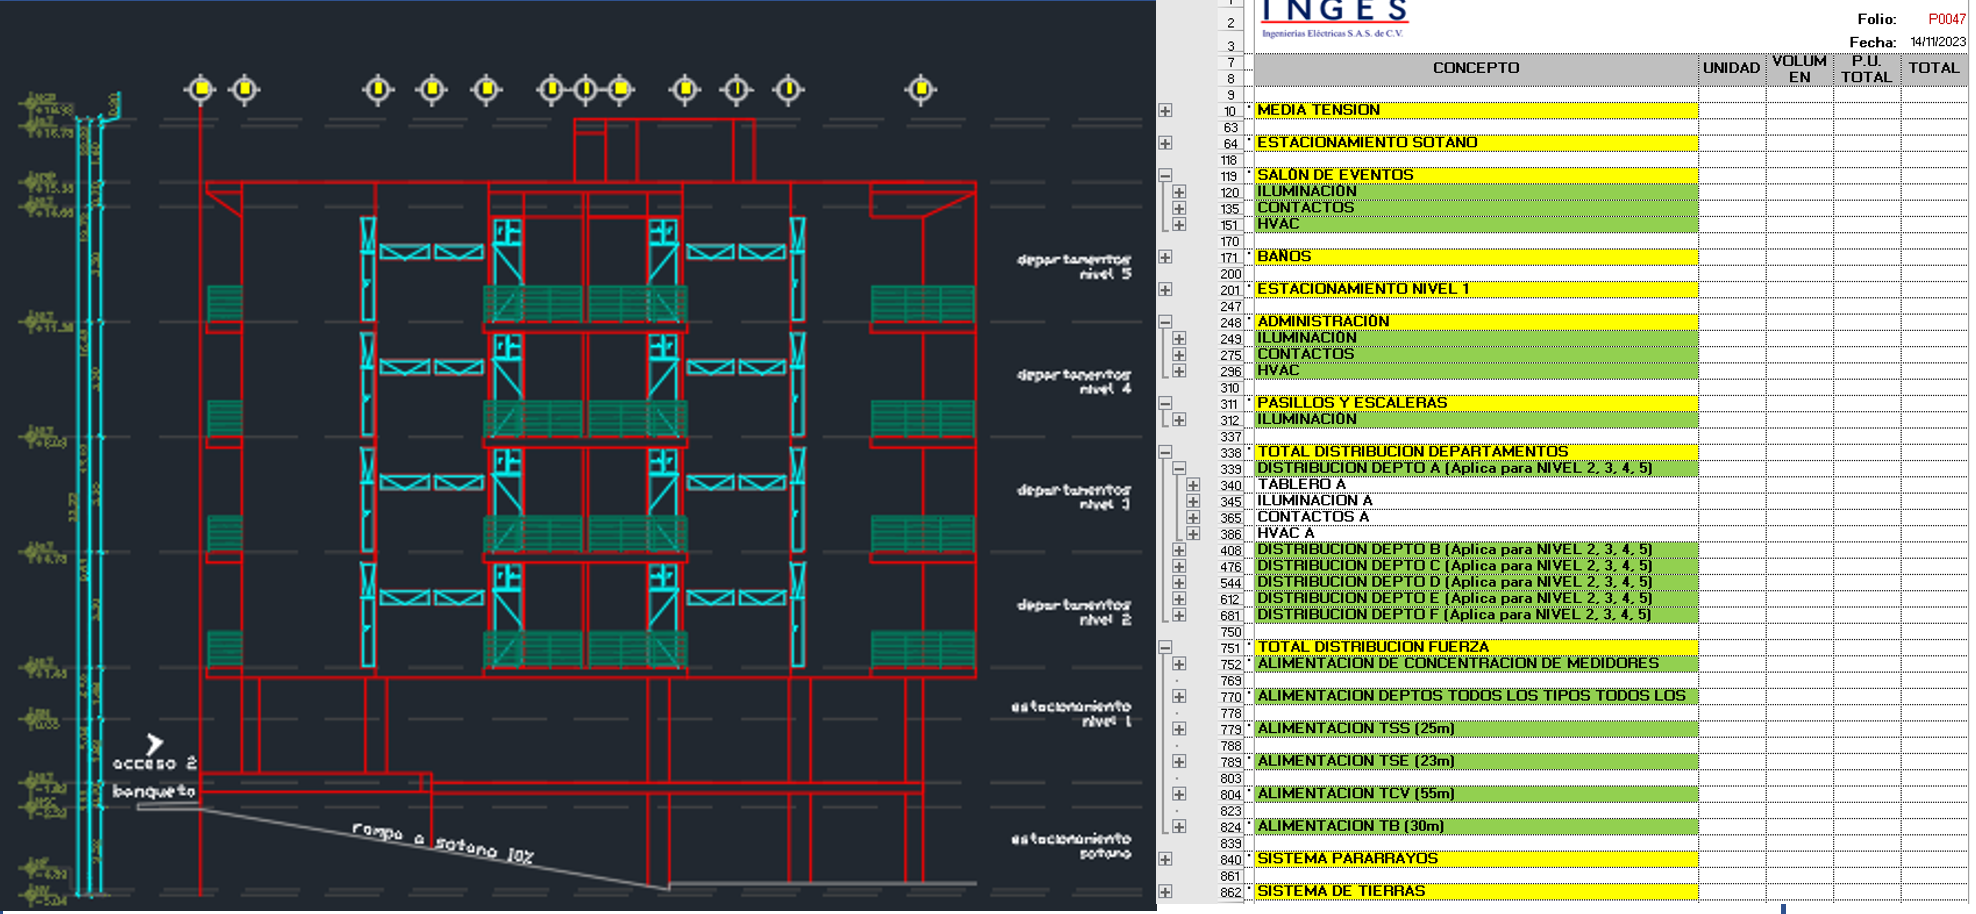Expand the ALIMENTACION TSS (25m) group
This screenshot has height=914, width=1976.
(1179, 730)
